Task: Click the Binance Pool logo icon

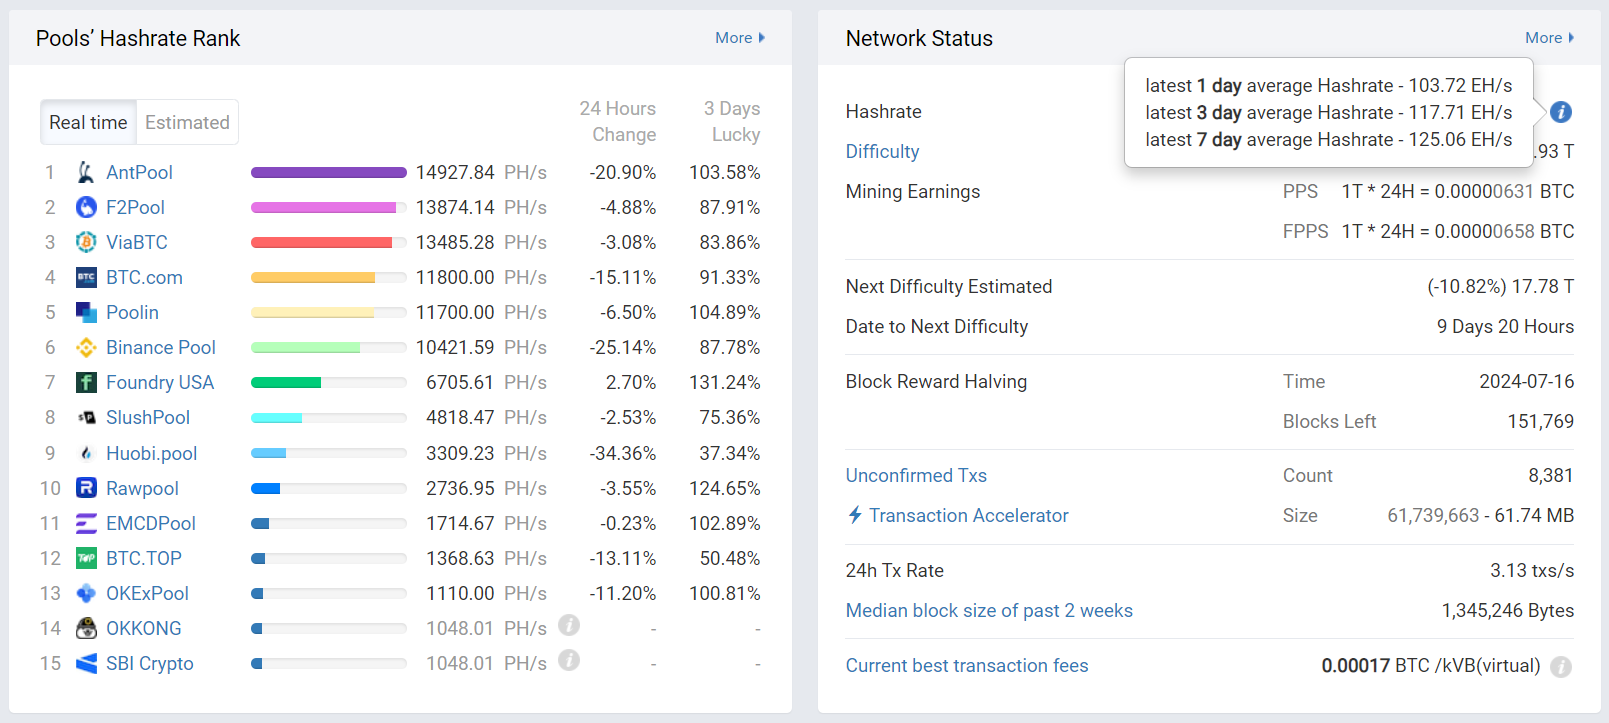Action: 86,347
